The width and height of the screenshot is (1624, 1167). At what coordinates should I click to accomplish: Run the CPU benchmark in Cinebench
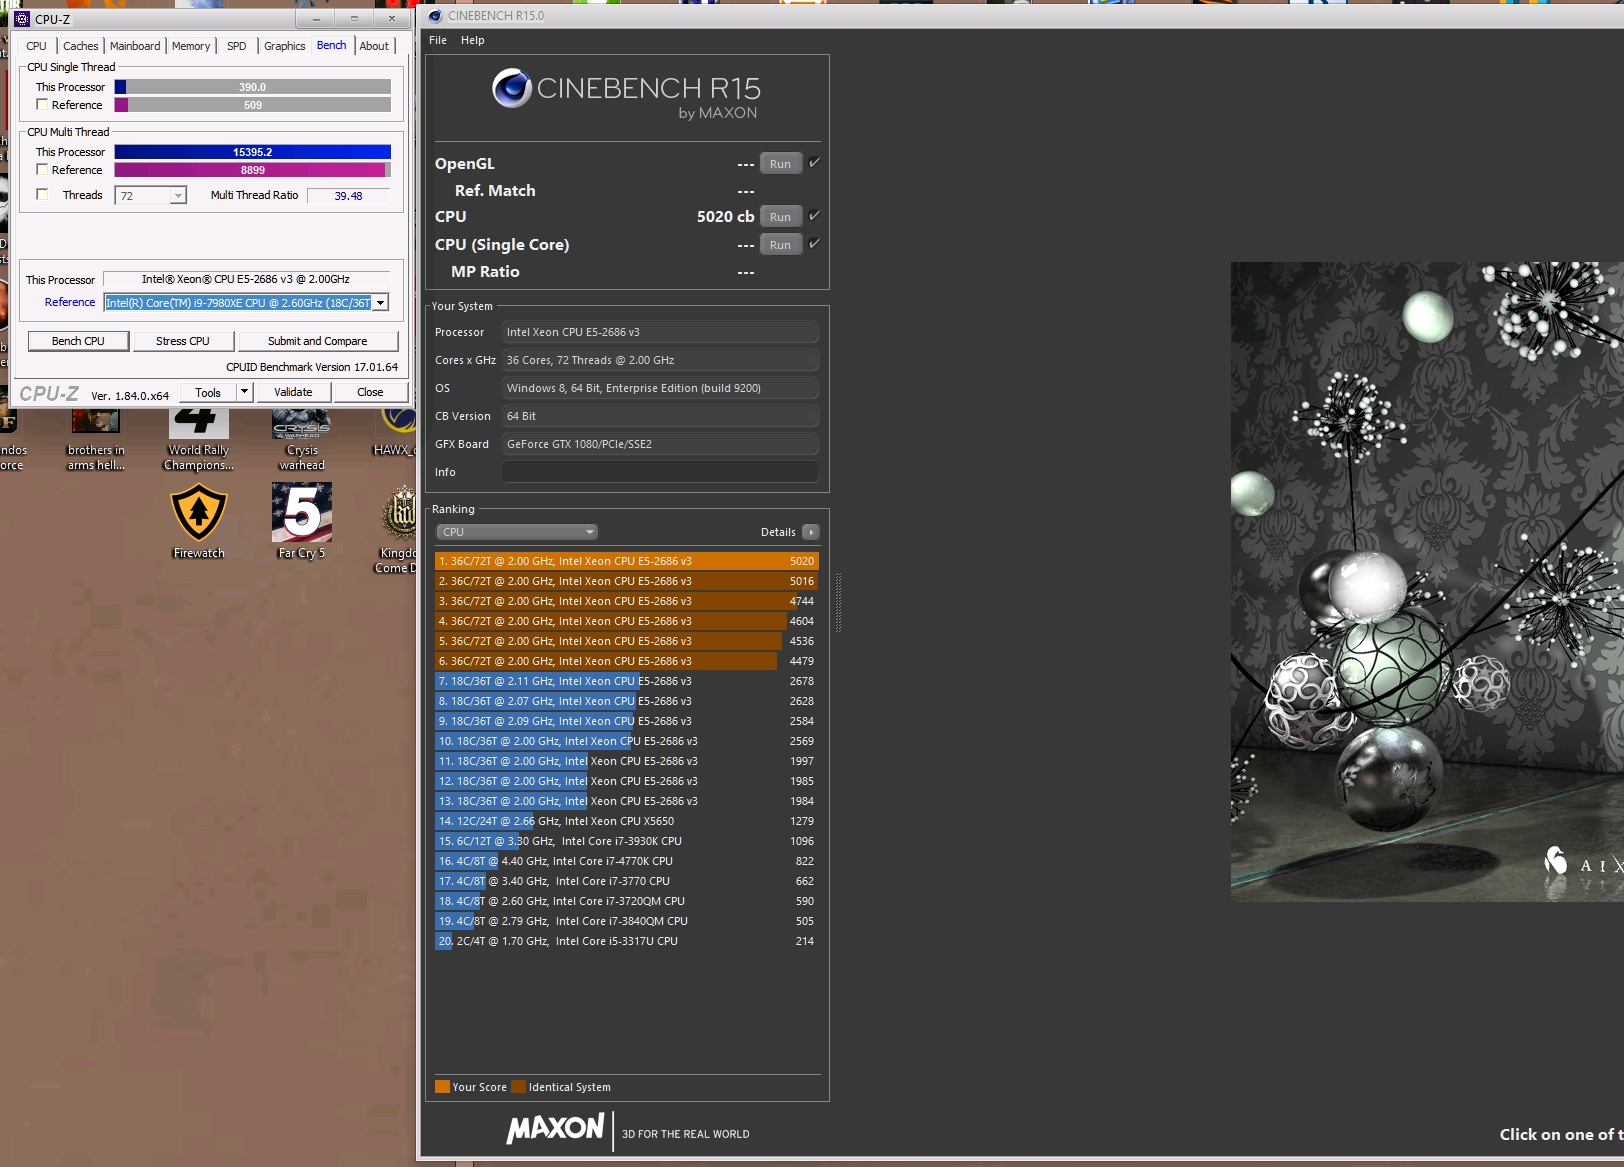click(x=780, y=217)
